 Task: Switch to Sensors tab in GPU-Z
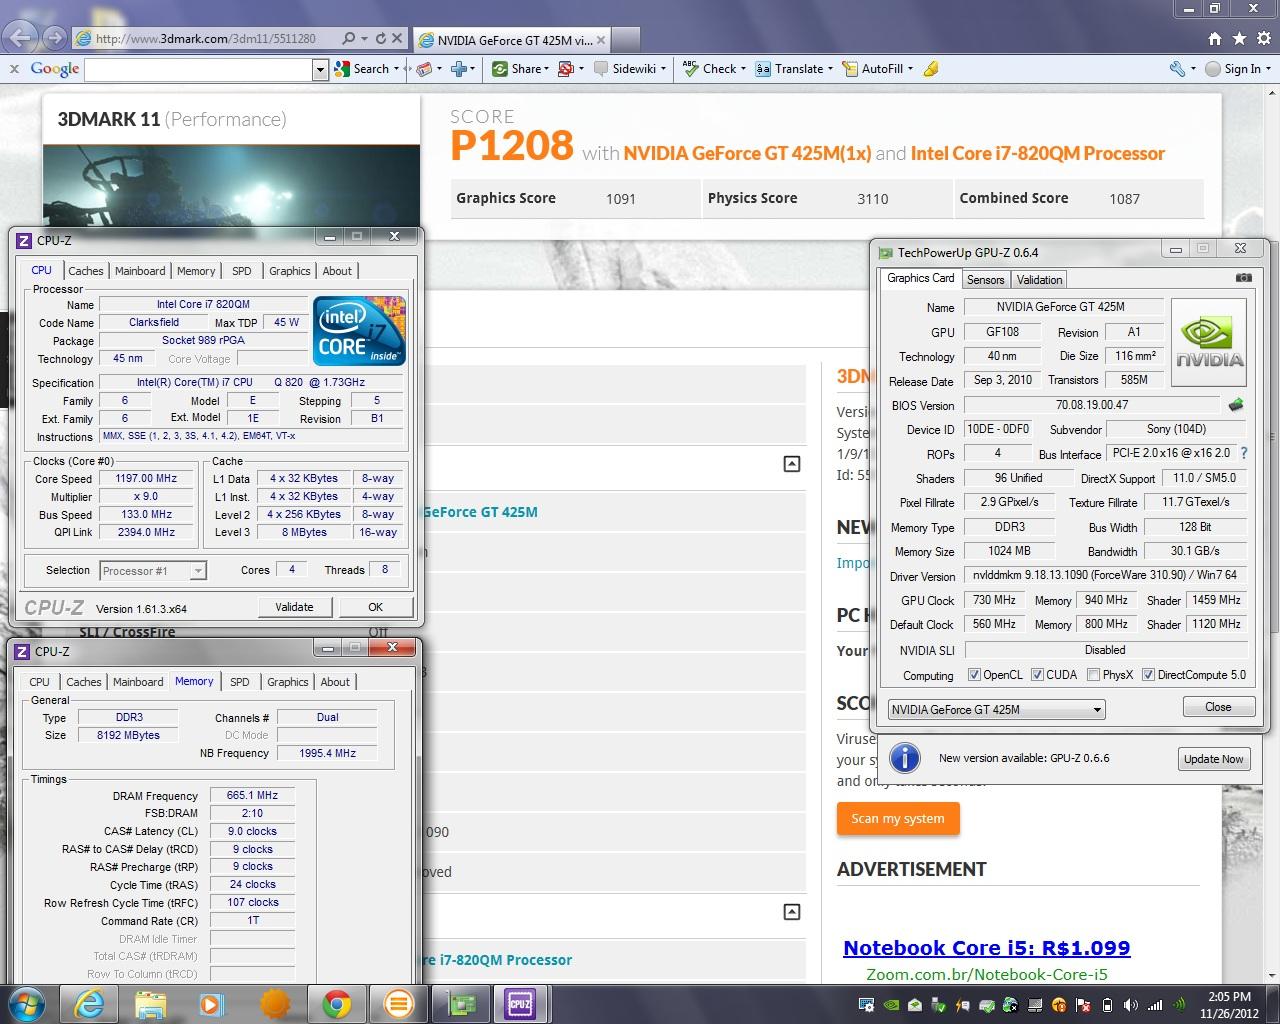click(x=985, y=280)
